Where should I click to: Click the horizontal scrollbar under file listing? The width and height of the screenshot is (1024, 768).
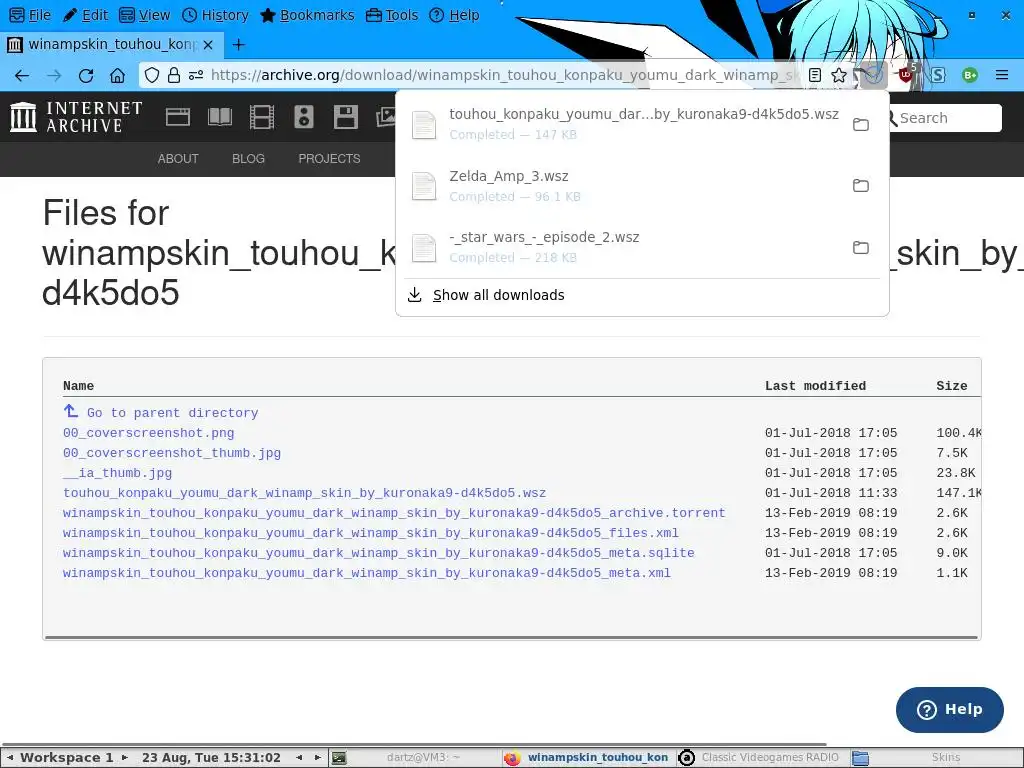(511, 637)
